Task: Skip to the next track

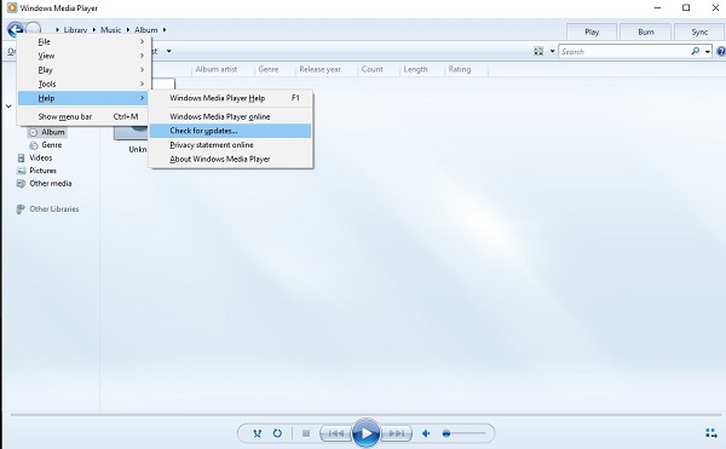Action: pyautogui.click(x=397, y=433)
